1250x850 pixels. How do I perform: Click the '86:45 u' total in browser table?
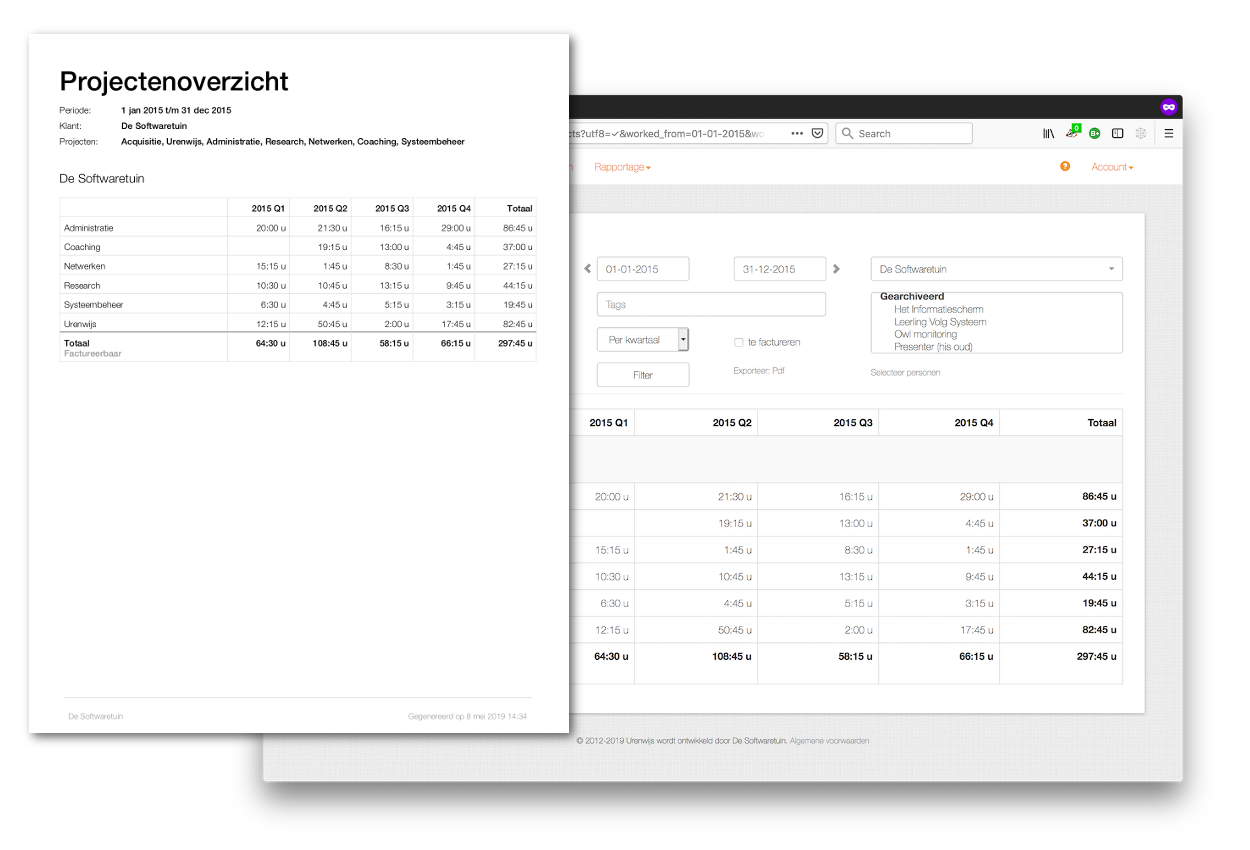point(1099,496)
